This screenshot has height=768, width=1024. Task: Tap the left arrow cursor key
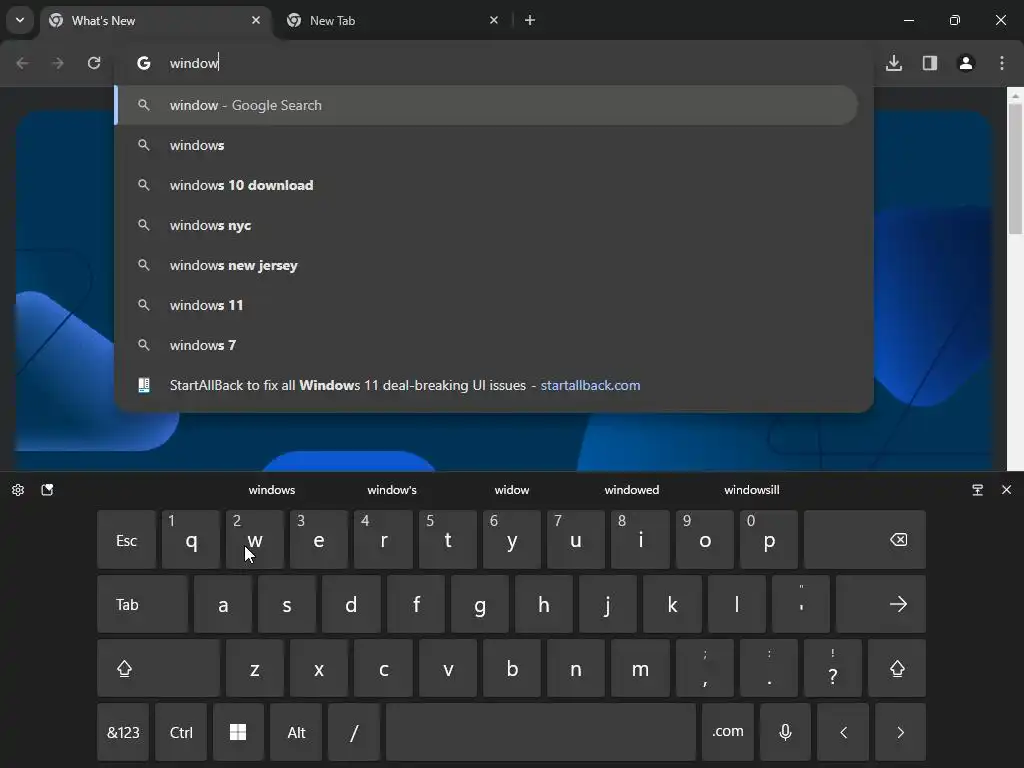click(843, 732)
